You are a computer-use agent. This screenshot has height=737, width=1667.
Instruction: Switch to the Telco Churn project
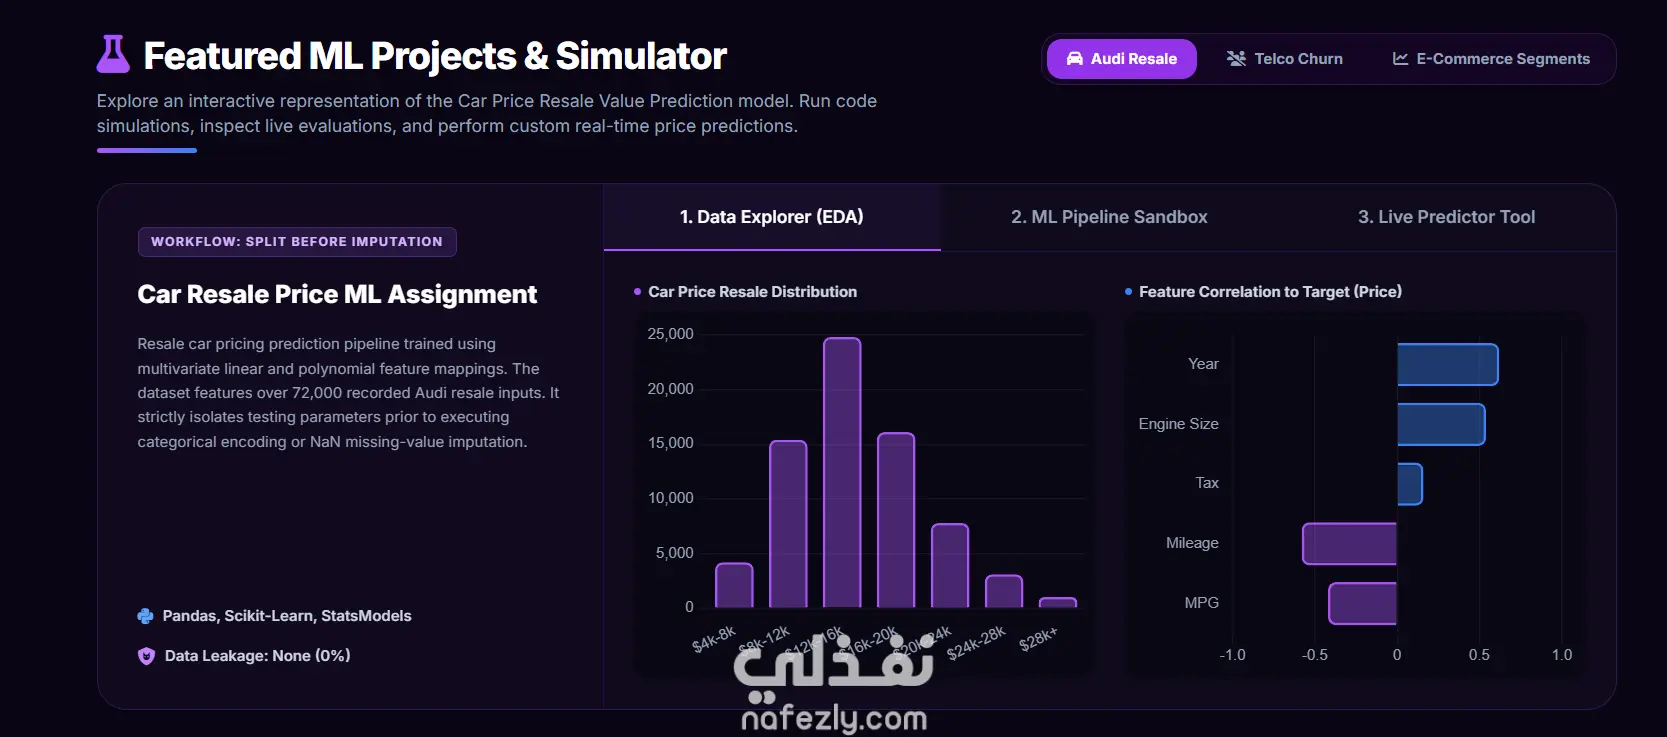click(1285, 59)
